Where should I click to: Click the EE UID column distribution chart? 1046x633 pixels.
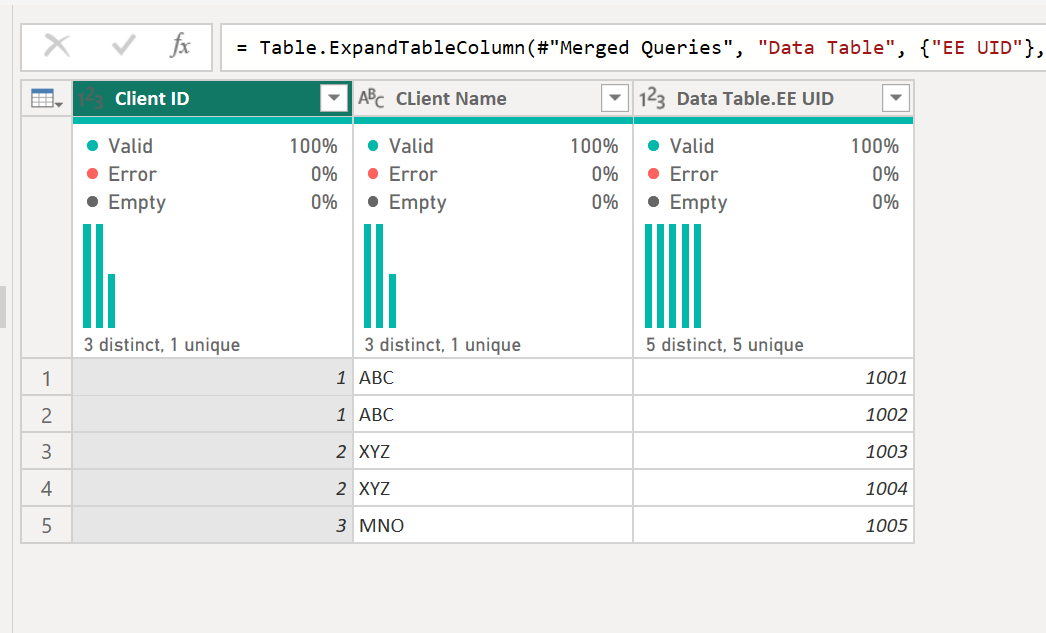click(x=673, y=276)
